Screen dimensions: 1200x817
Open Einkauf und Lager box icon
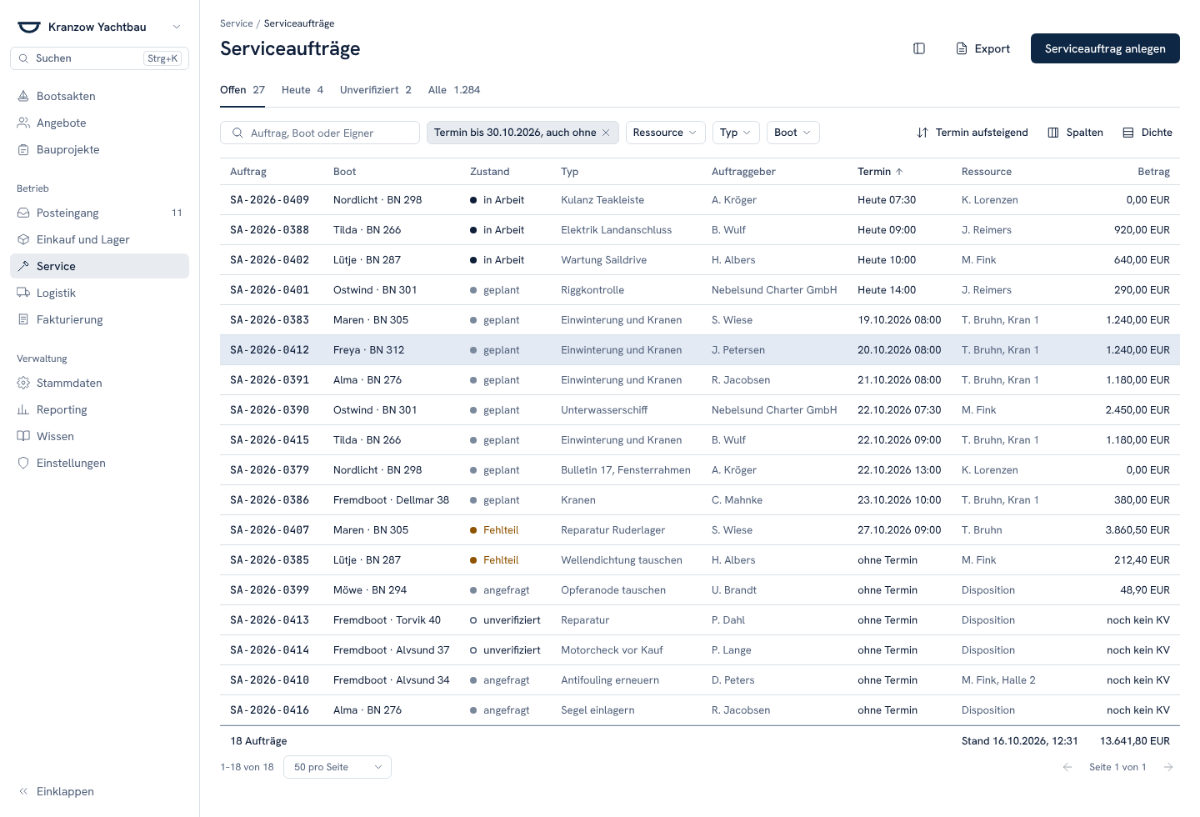coord(23,240)
